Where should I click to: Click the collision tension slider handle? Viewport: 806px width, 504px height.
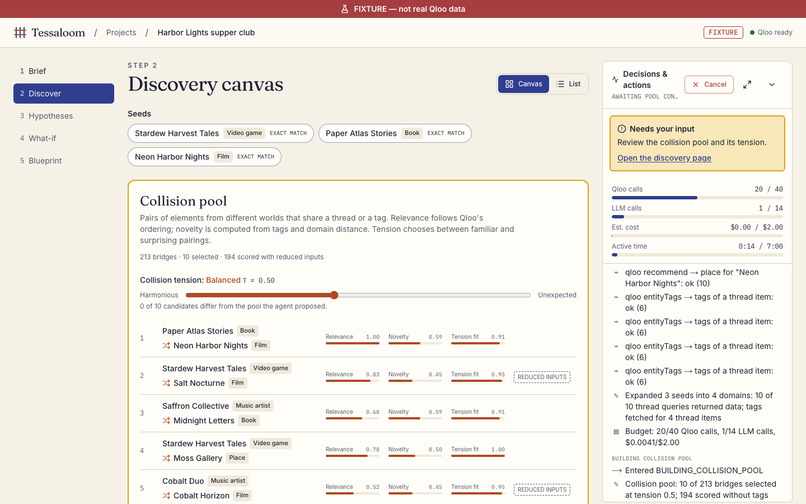click(334, 295)
